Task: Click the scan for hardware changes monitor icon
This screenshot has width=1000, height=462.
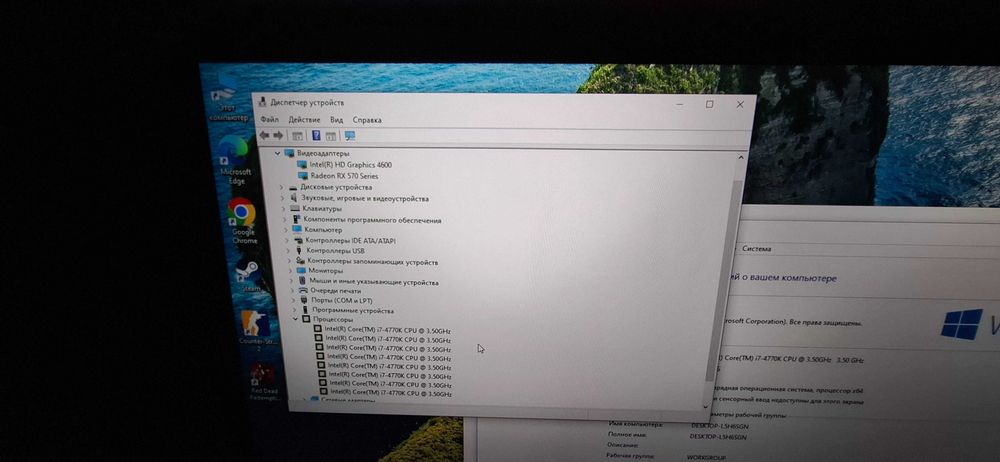Action: click(349, 136)
